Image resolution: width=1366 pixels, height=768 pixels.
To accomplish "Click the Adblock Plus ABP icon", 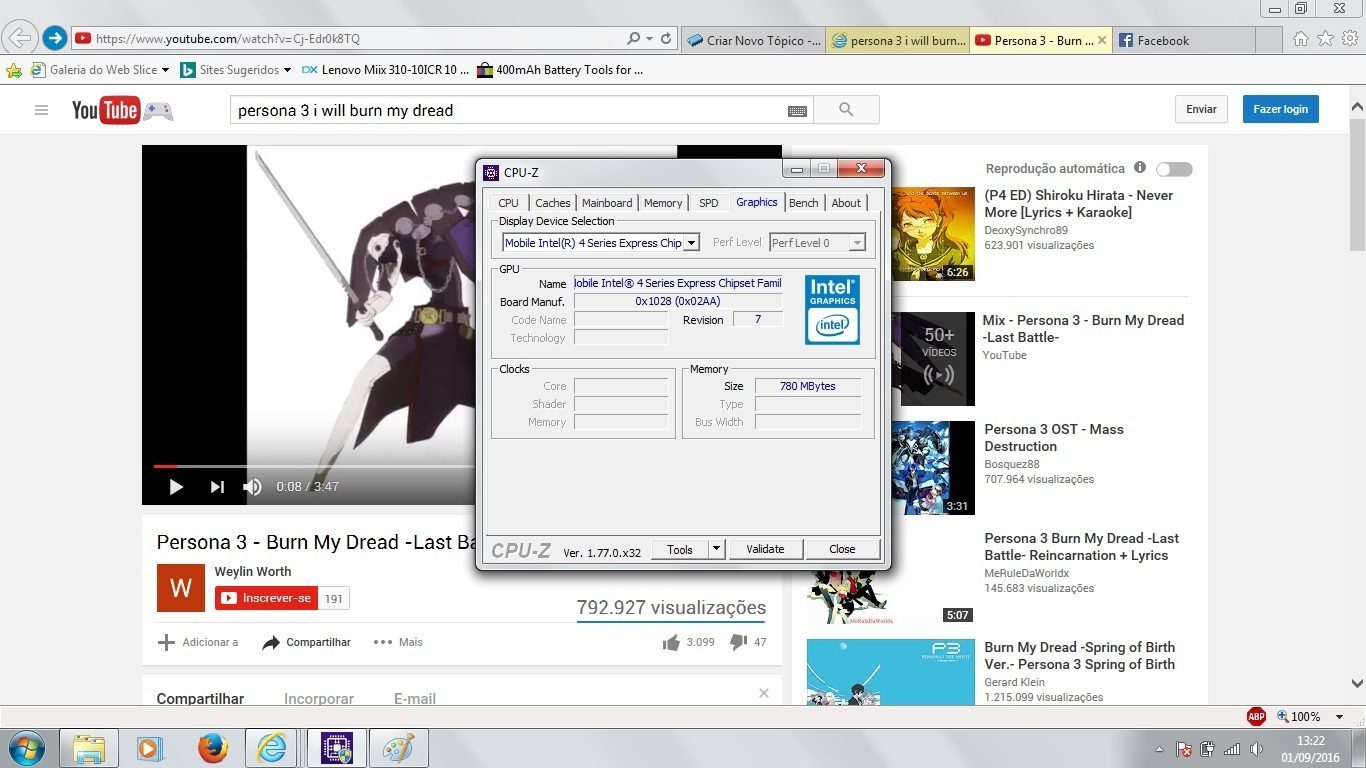I will 1257,716.
